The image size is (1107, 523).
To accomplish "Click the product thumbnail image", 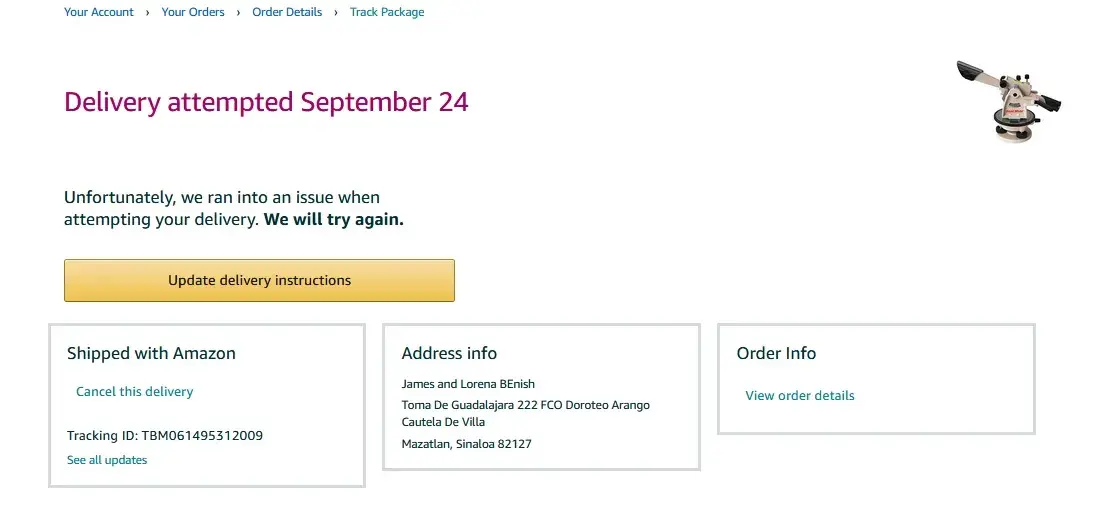I will pyautogui.click(x=1007, y=100).
